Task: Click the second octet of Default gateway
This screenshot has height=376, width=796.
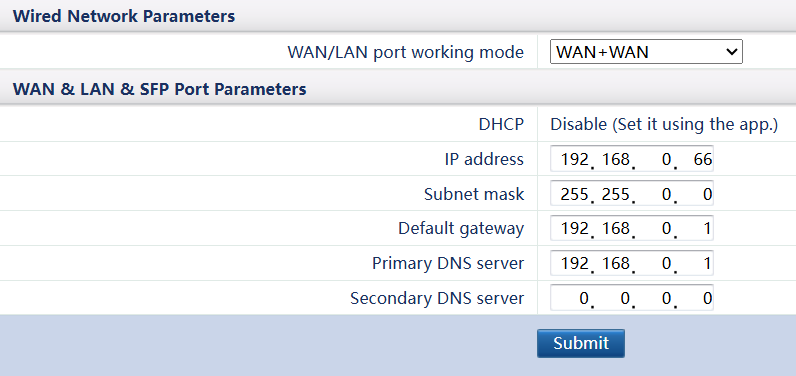Action: point(613,229)
